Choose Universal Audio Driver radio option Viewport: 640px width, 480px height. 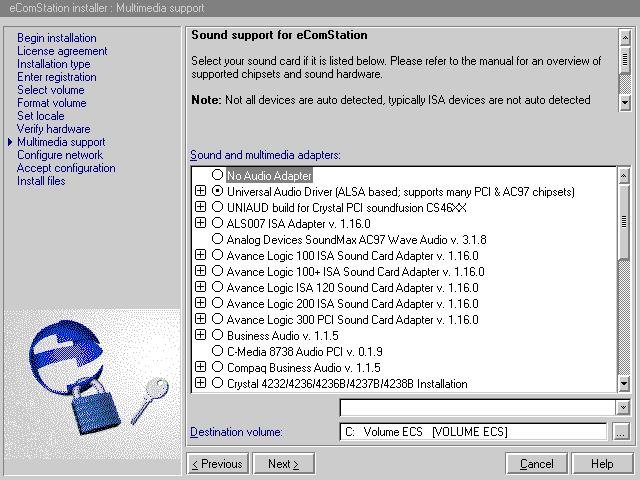217,192
